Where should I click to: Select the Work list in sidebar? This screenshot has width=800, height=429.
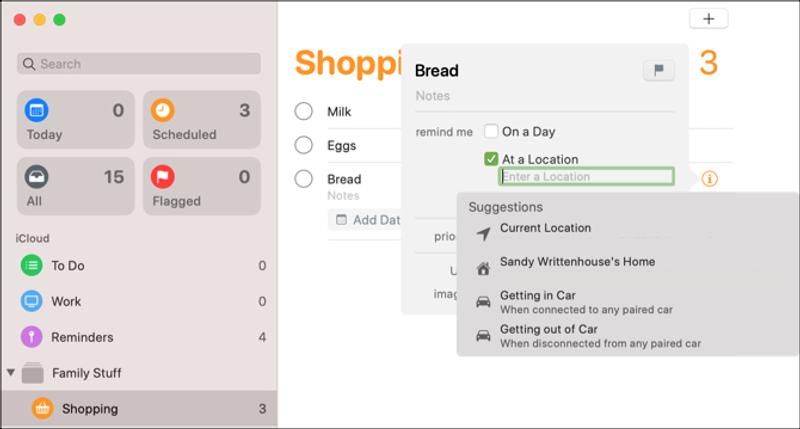click(66, 301)
